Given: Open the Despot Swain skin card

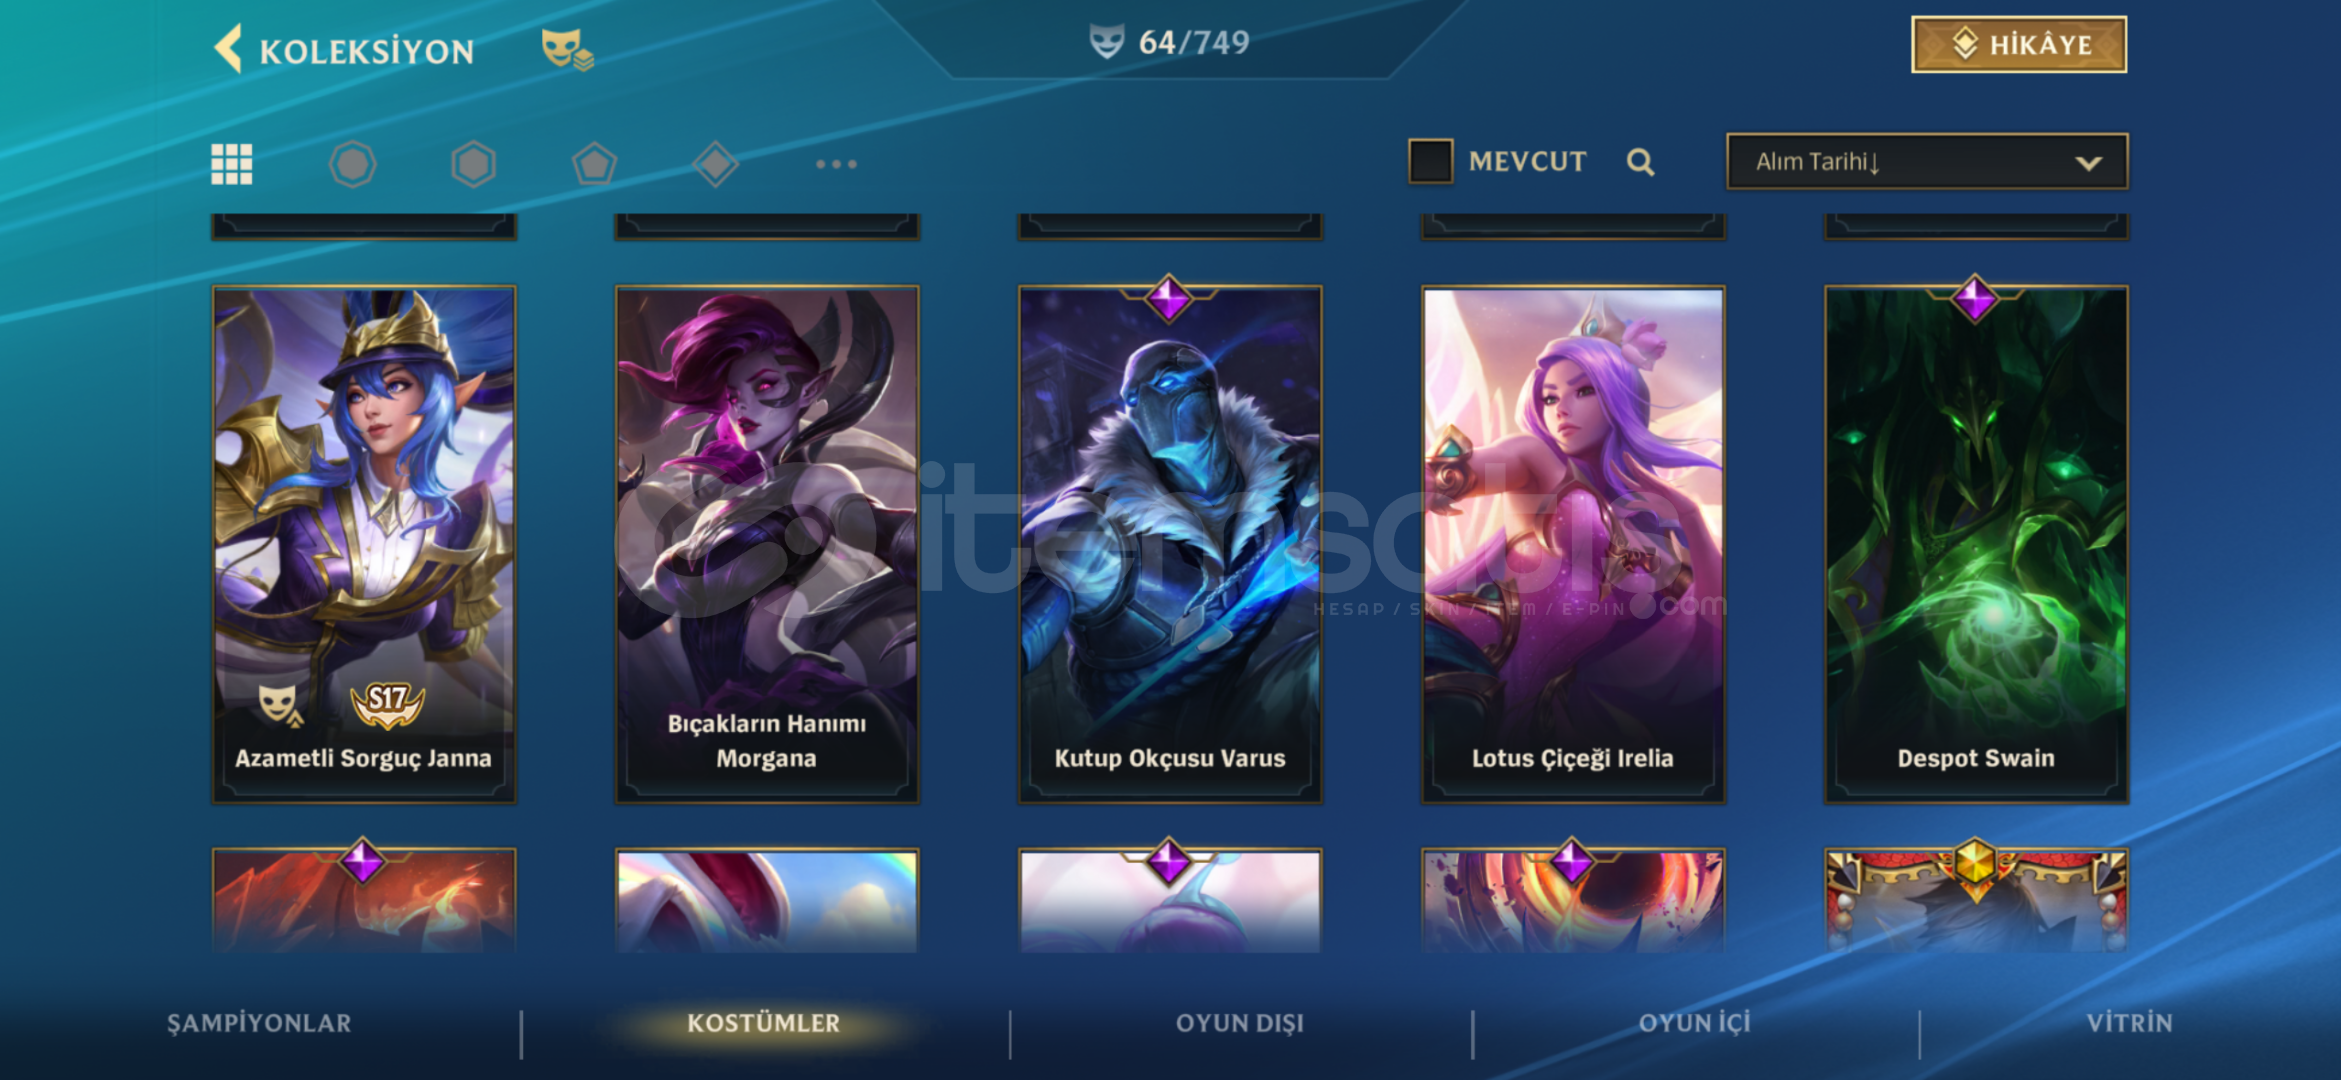Looking at the screenshot, I should click(x=1976, y=544).
